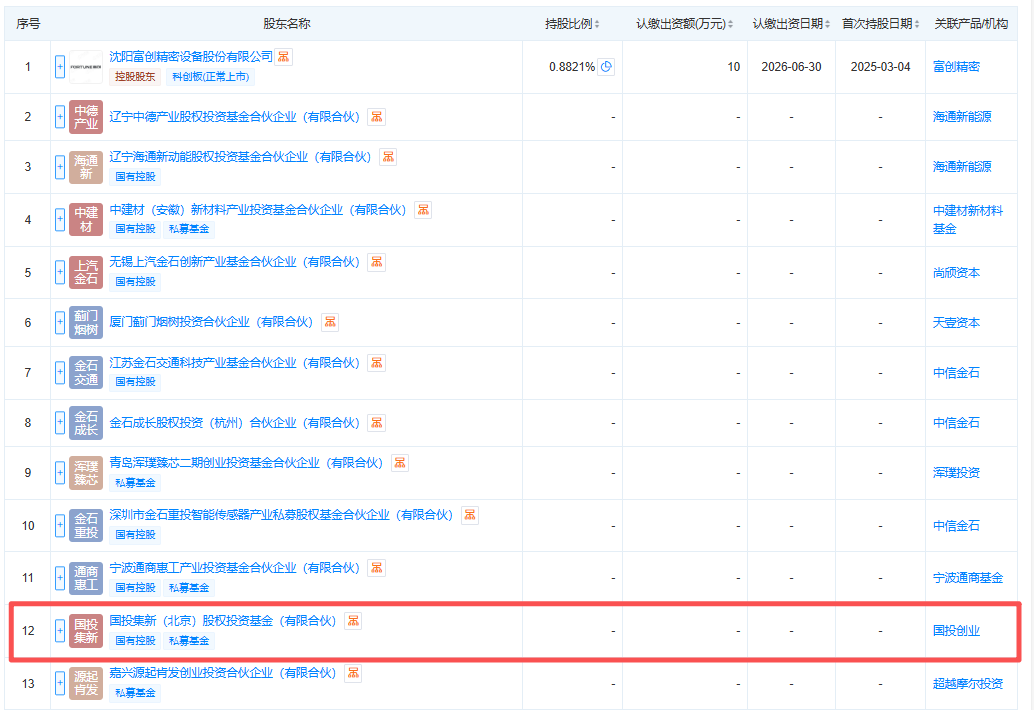Open 天壹资本 related institution link
Screen dimensions: 1034x710
[x=956, y=322]
